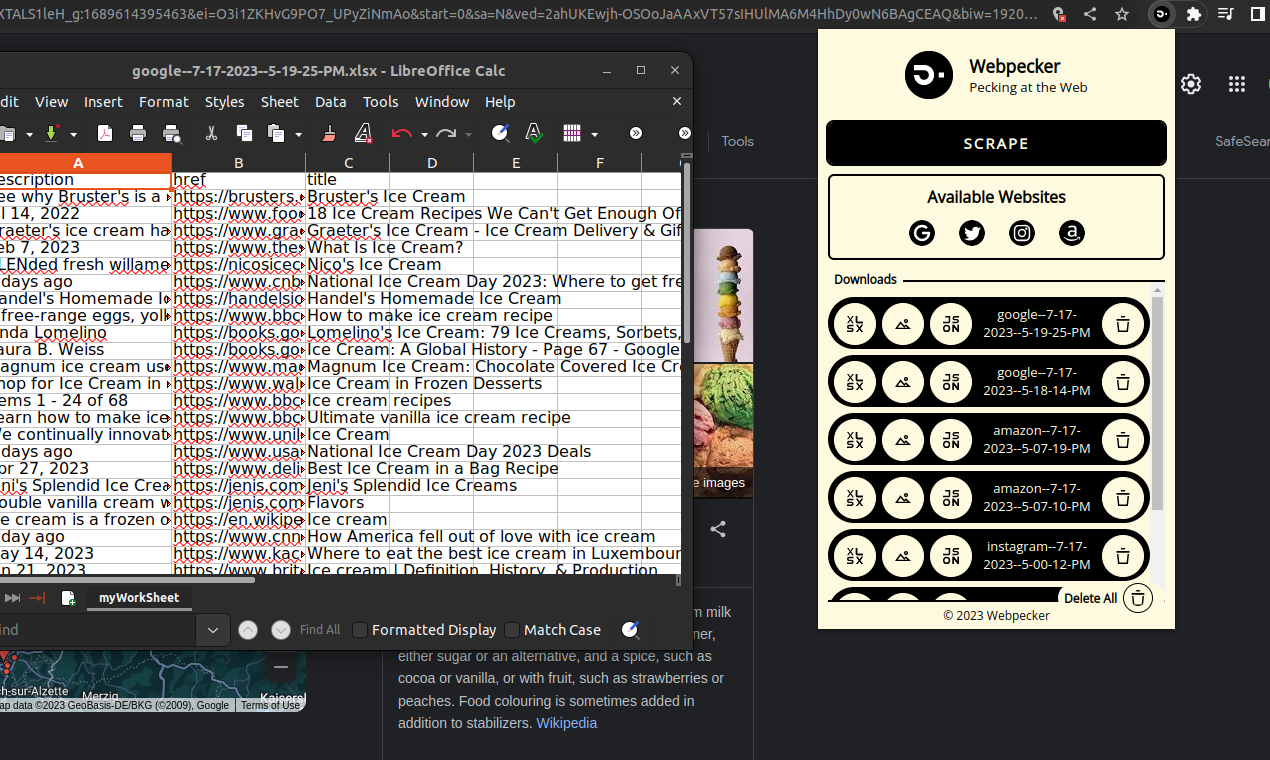The width and height of the screenshot is (1270, 760).
Task: Click the Paste clipboard icon
Action: (276, 133)
